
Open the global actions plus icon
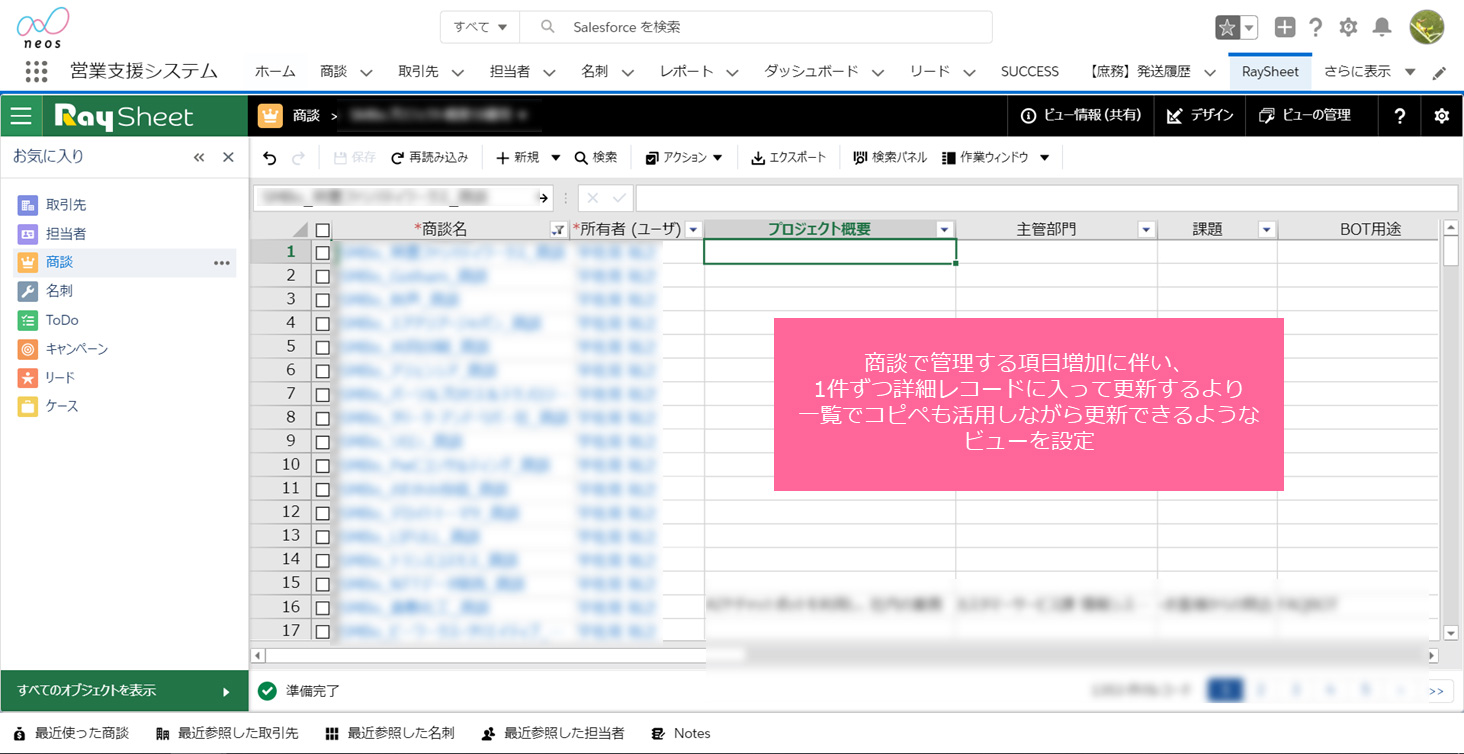point(1286,28)
